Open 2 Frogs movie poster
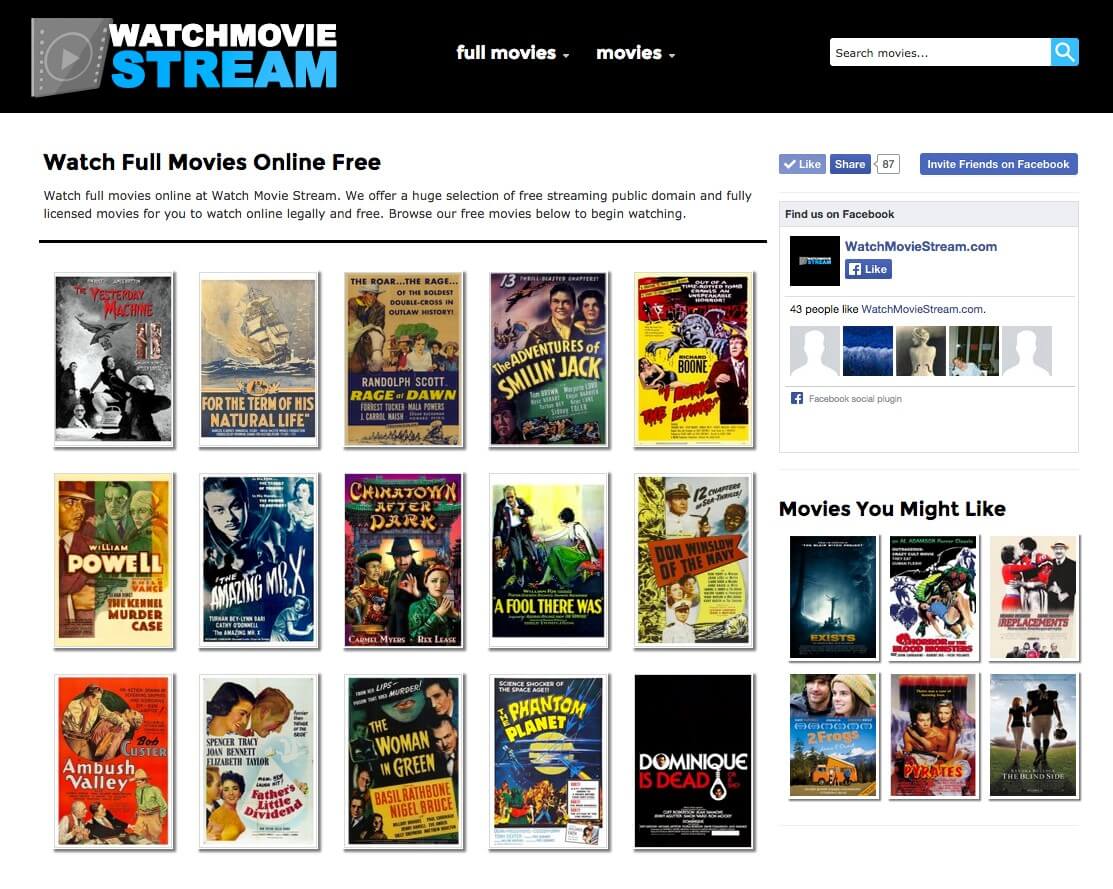The width and height of the screenshot is (1113, 889). [833, 736]
